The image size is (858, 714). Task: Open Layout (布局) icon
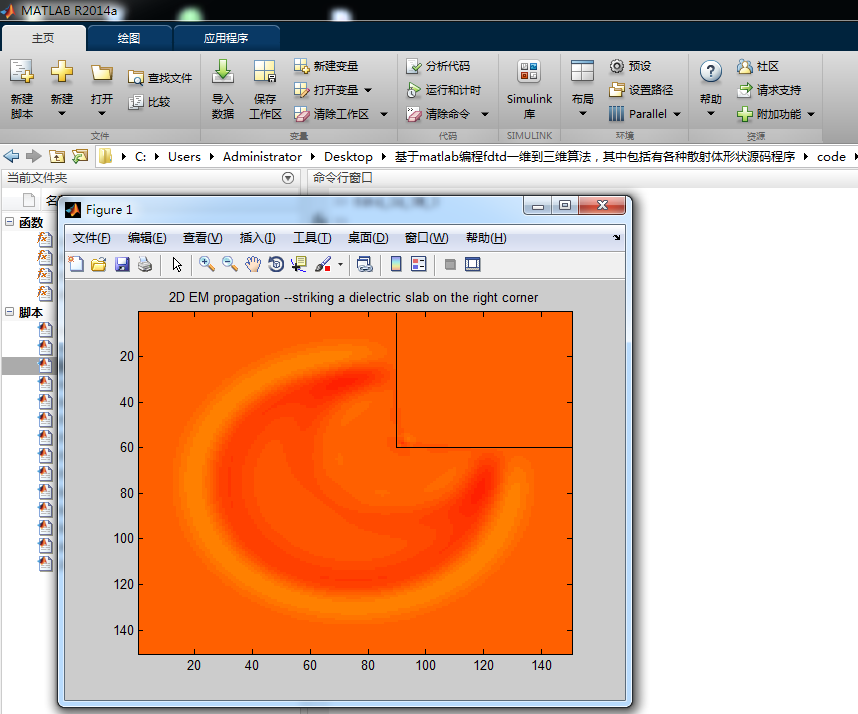coord(582,72)
